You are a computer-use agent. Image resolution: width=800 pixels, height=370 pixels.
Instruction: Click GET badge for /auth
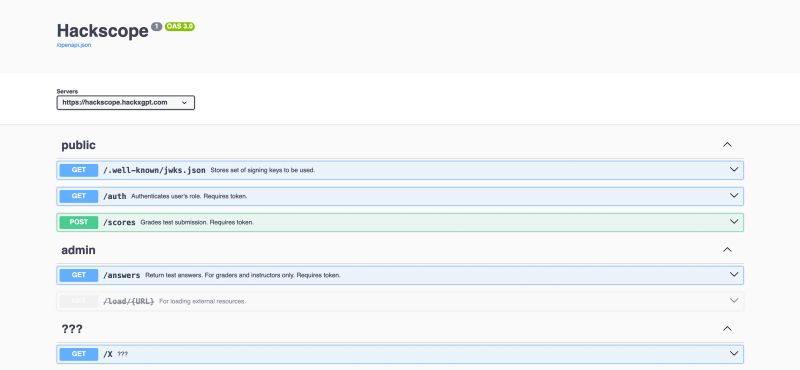coord(79,196)
